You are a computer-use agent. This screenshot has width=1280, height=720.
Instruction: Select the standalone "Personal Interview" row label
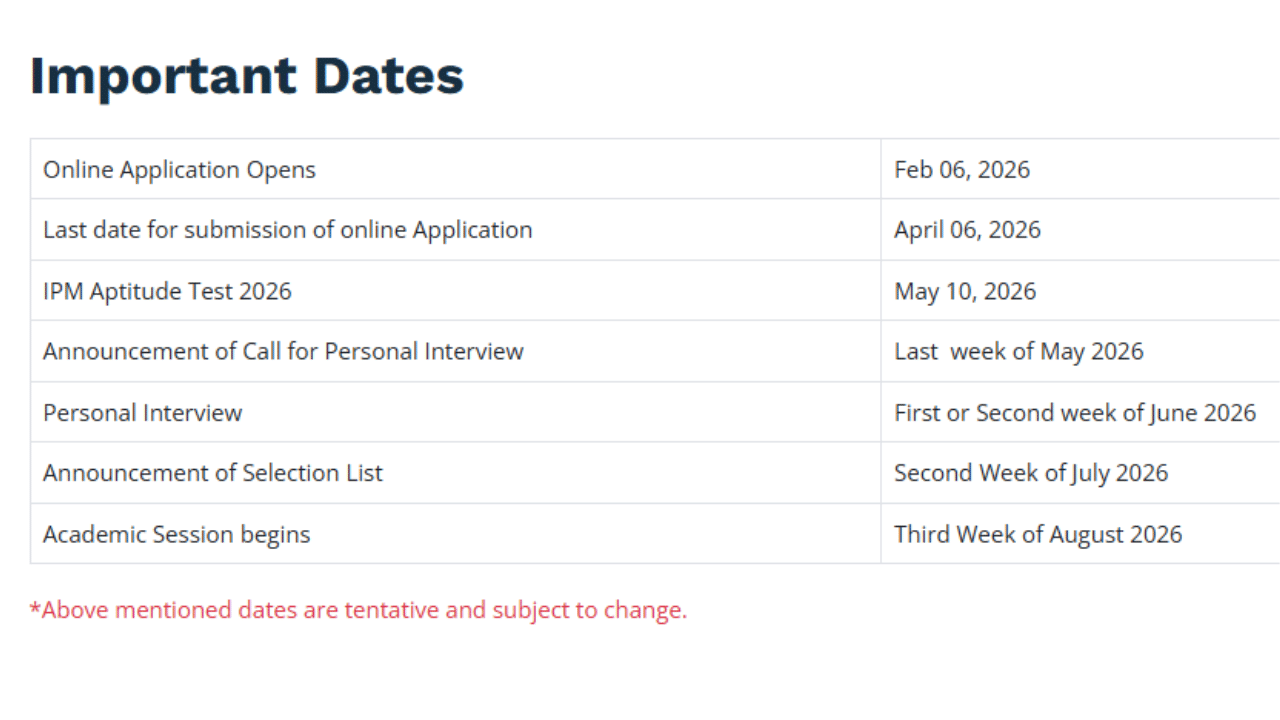[142, 413]
